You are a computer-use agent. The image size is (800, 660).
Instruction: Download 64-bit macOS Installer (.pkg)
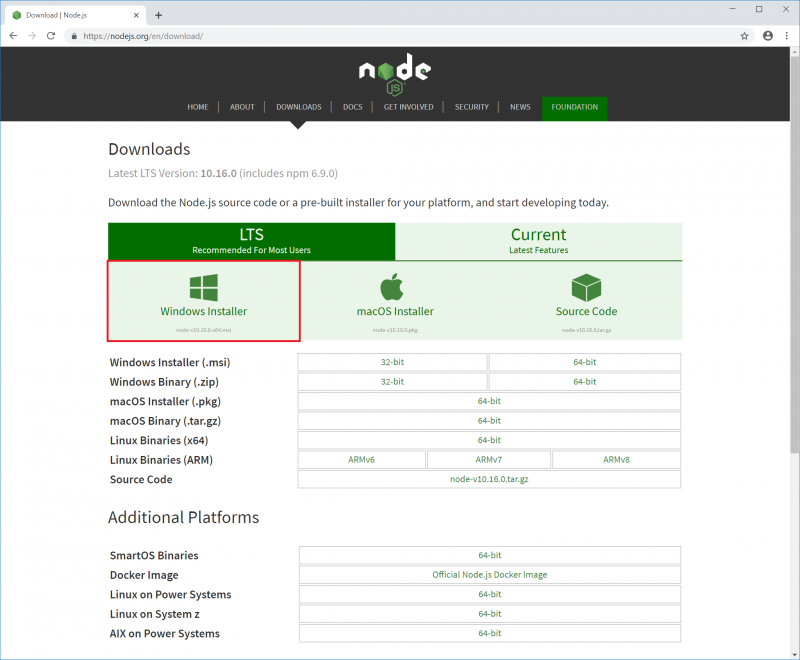489,401
